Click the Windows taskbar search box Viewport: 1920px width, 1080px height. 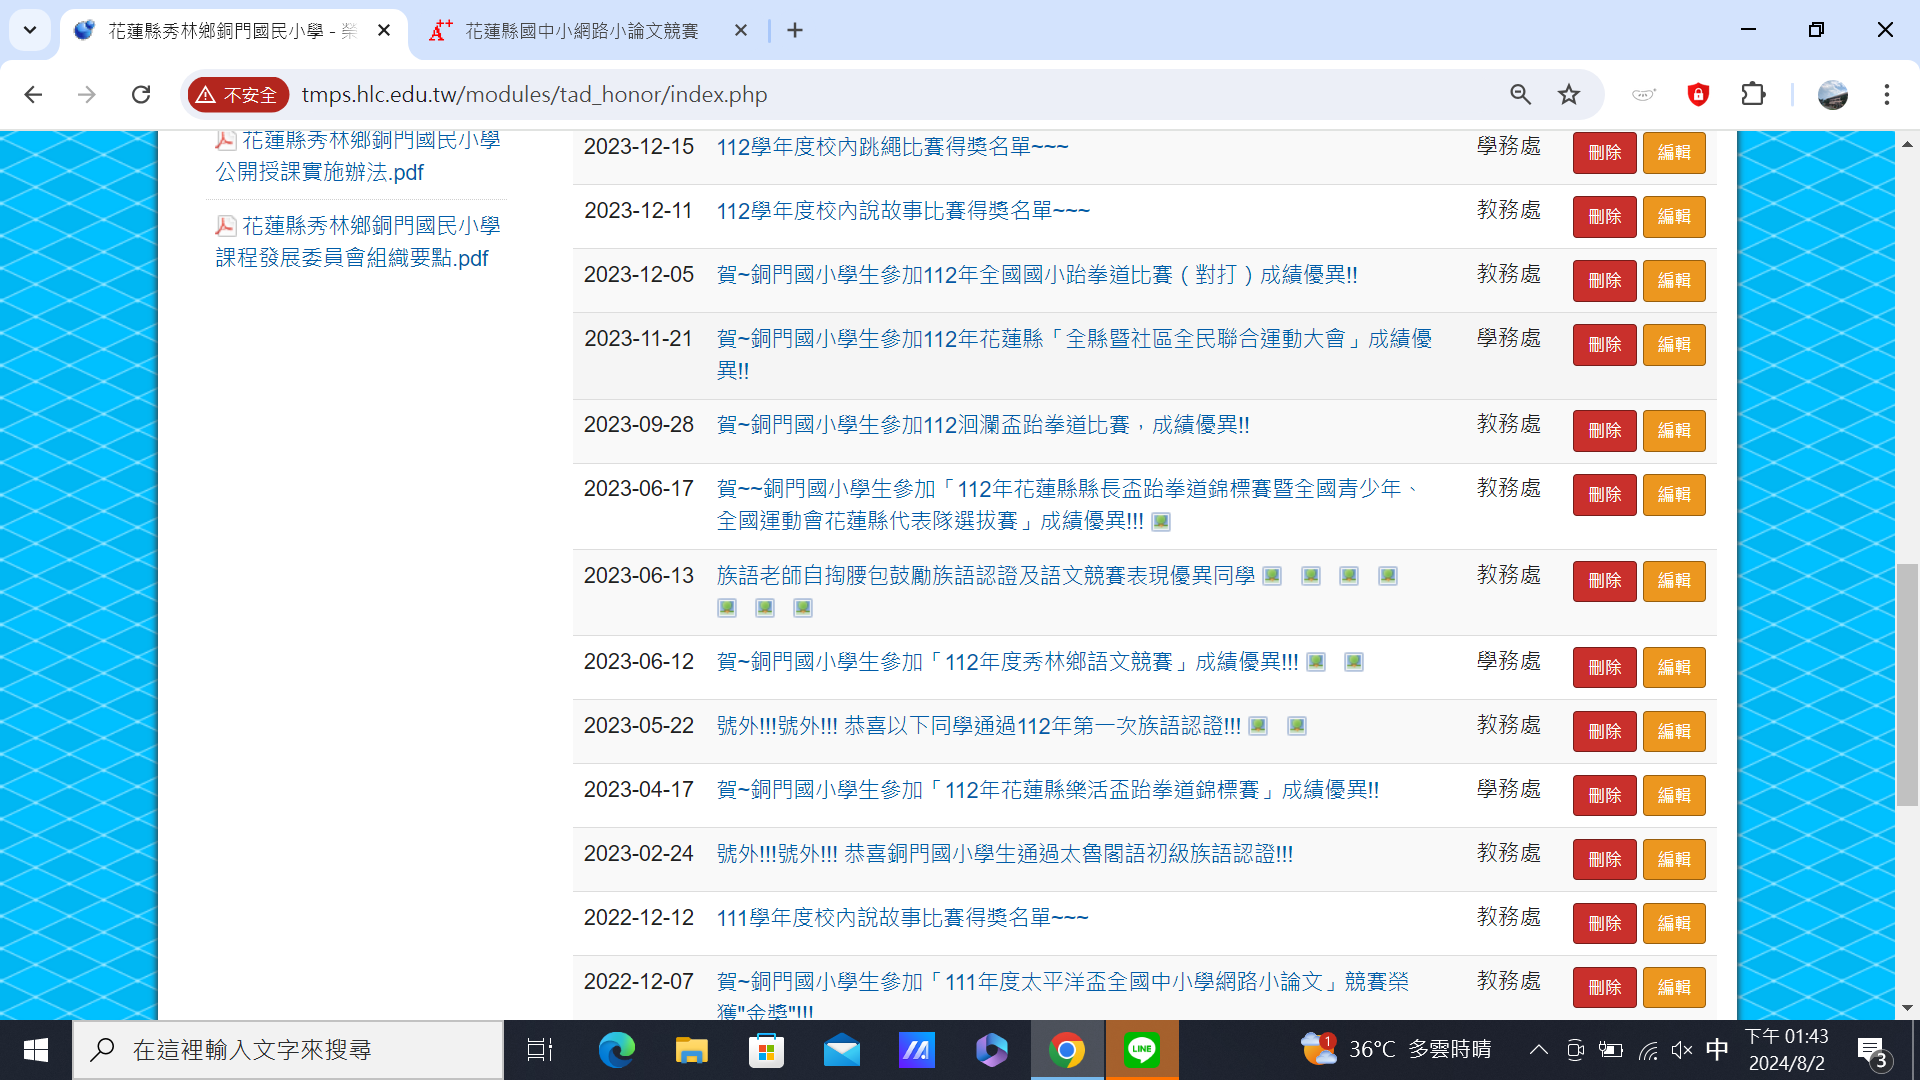290,1049
